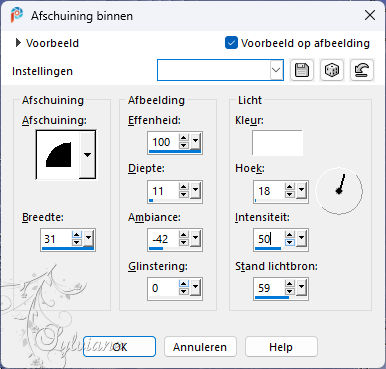
Task: Increase Breedte value with up arrow
Action: coord(77,235)
